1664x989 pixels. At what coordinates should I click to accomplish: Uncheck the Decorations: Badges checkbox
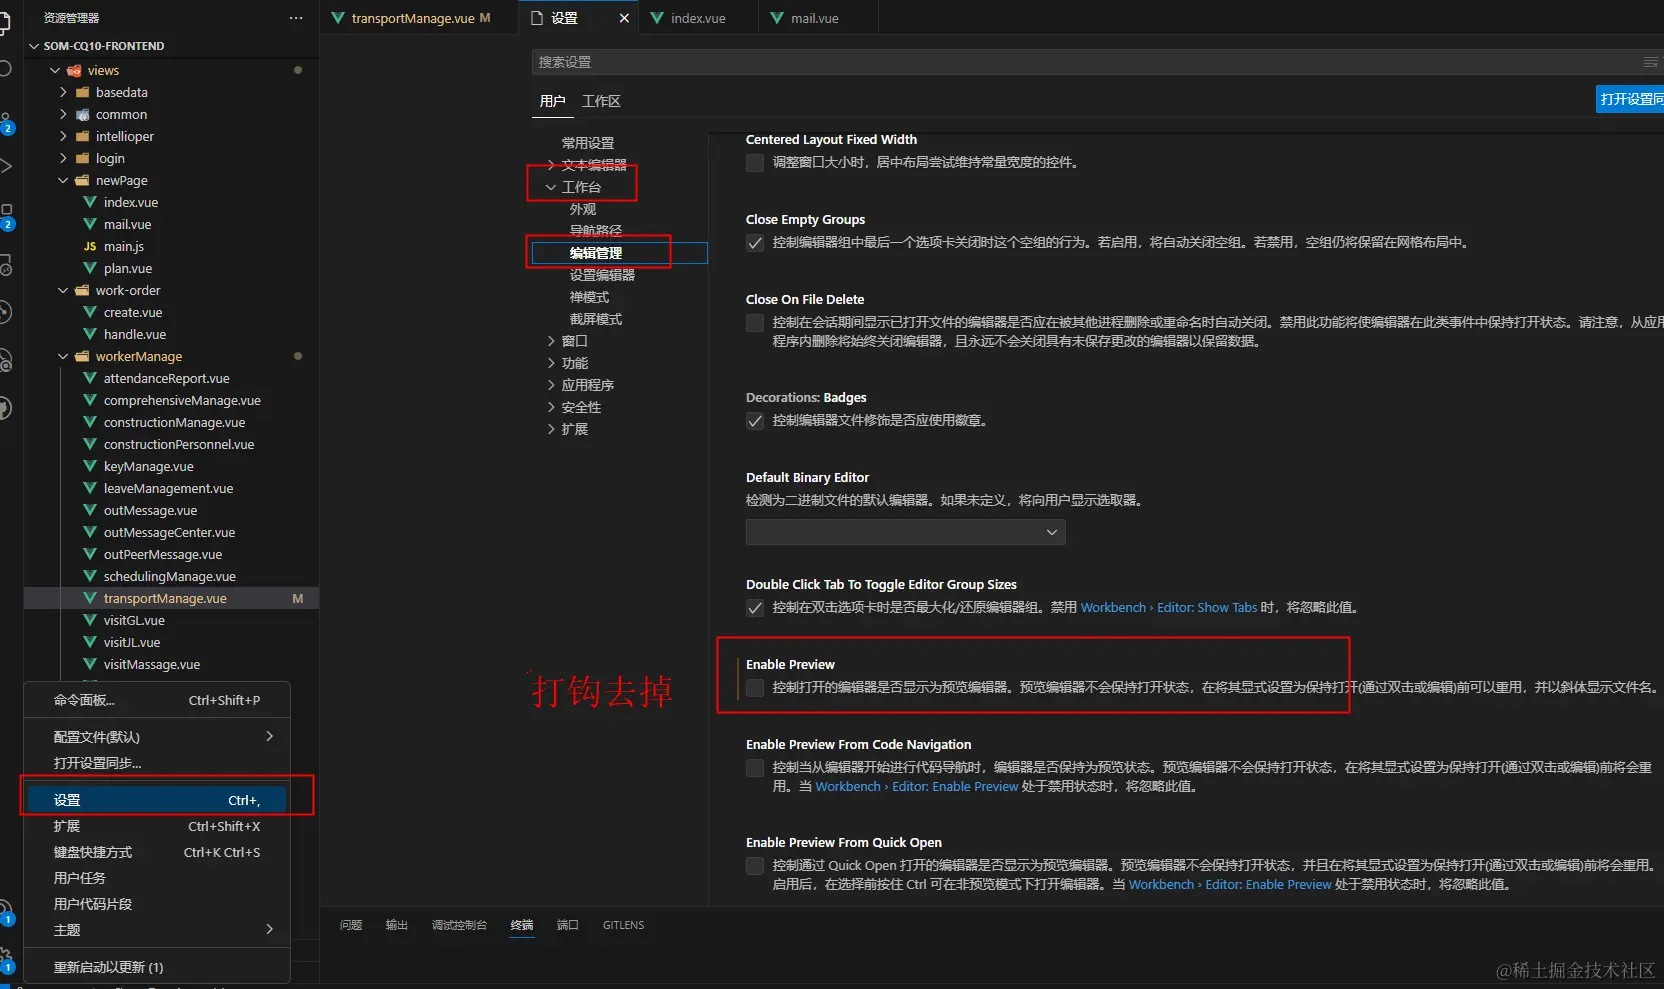pos(755,420)
